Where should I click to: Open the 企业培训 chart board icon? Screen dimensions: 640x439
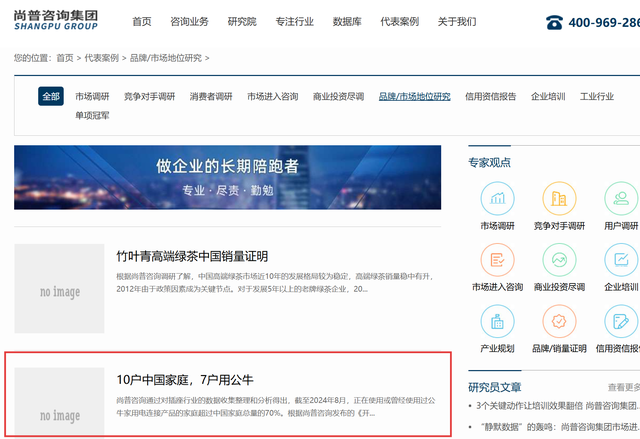621,260
